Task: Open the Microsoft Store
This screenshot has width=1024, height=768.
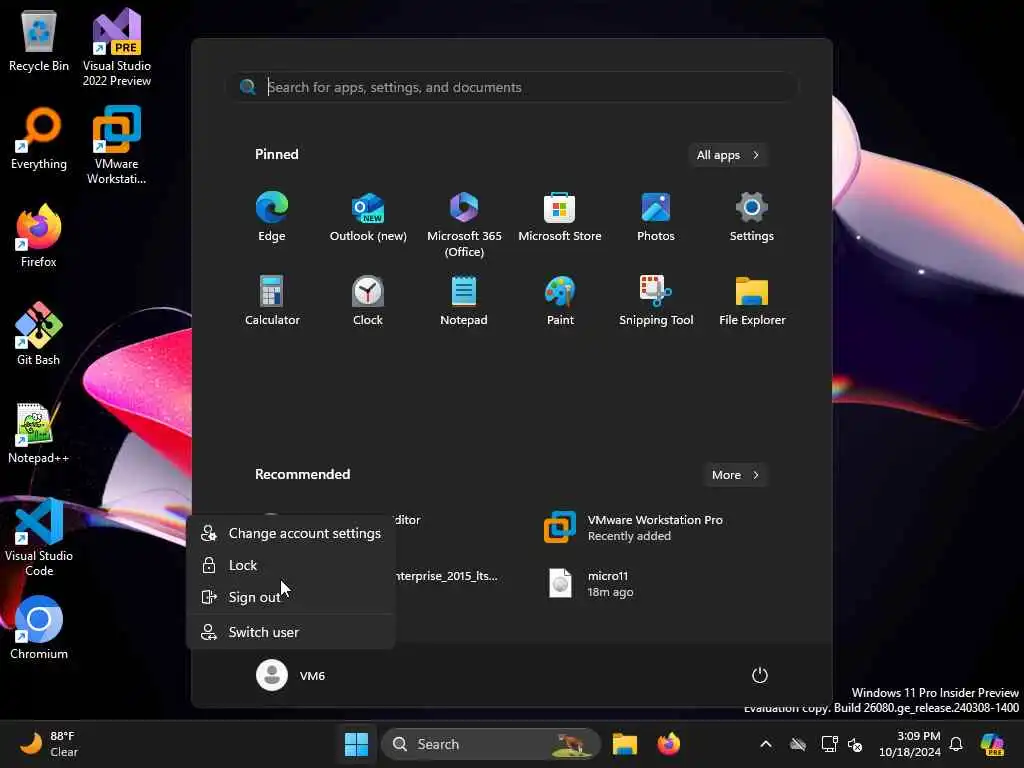Action: tap(560, 217)
